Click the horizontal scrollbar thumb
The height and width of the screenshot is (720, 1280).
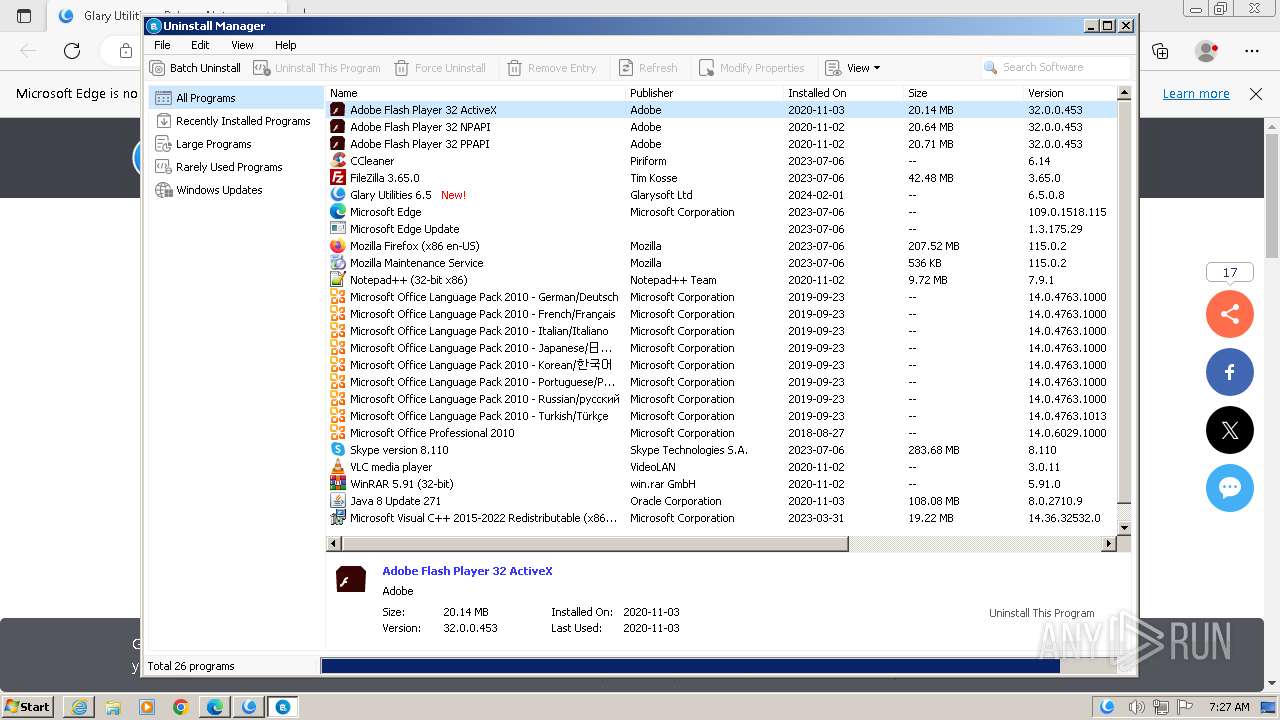[x=595, y=544]
